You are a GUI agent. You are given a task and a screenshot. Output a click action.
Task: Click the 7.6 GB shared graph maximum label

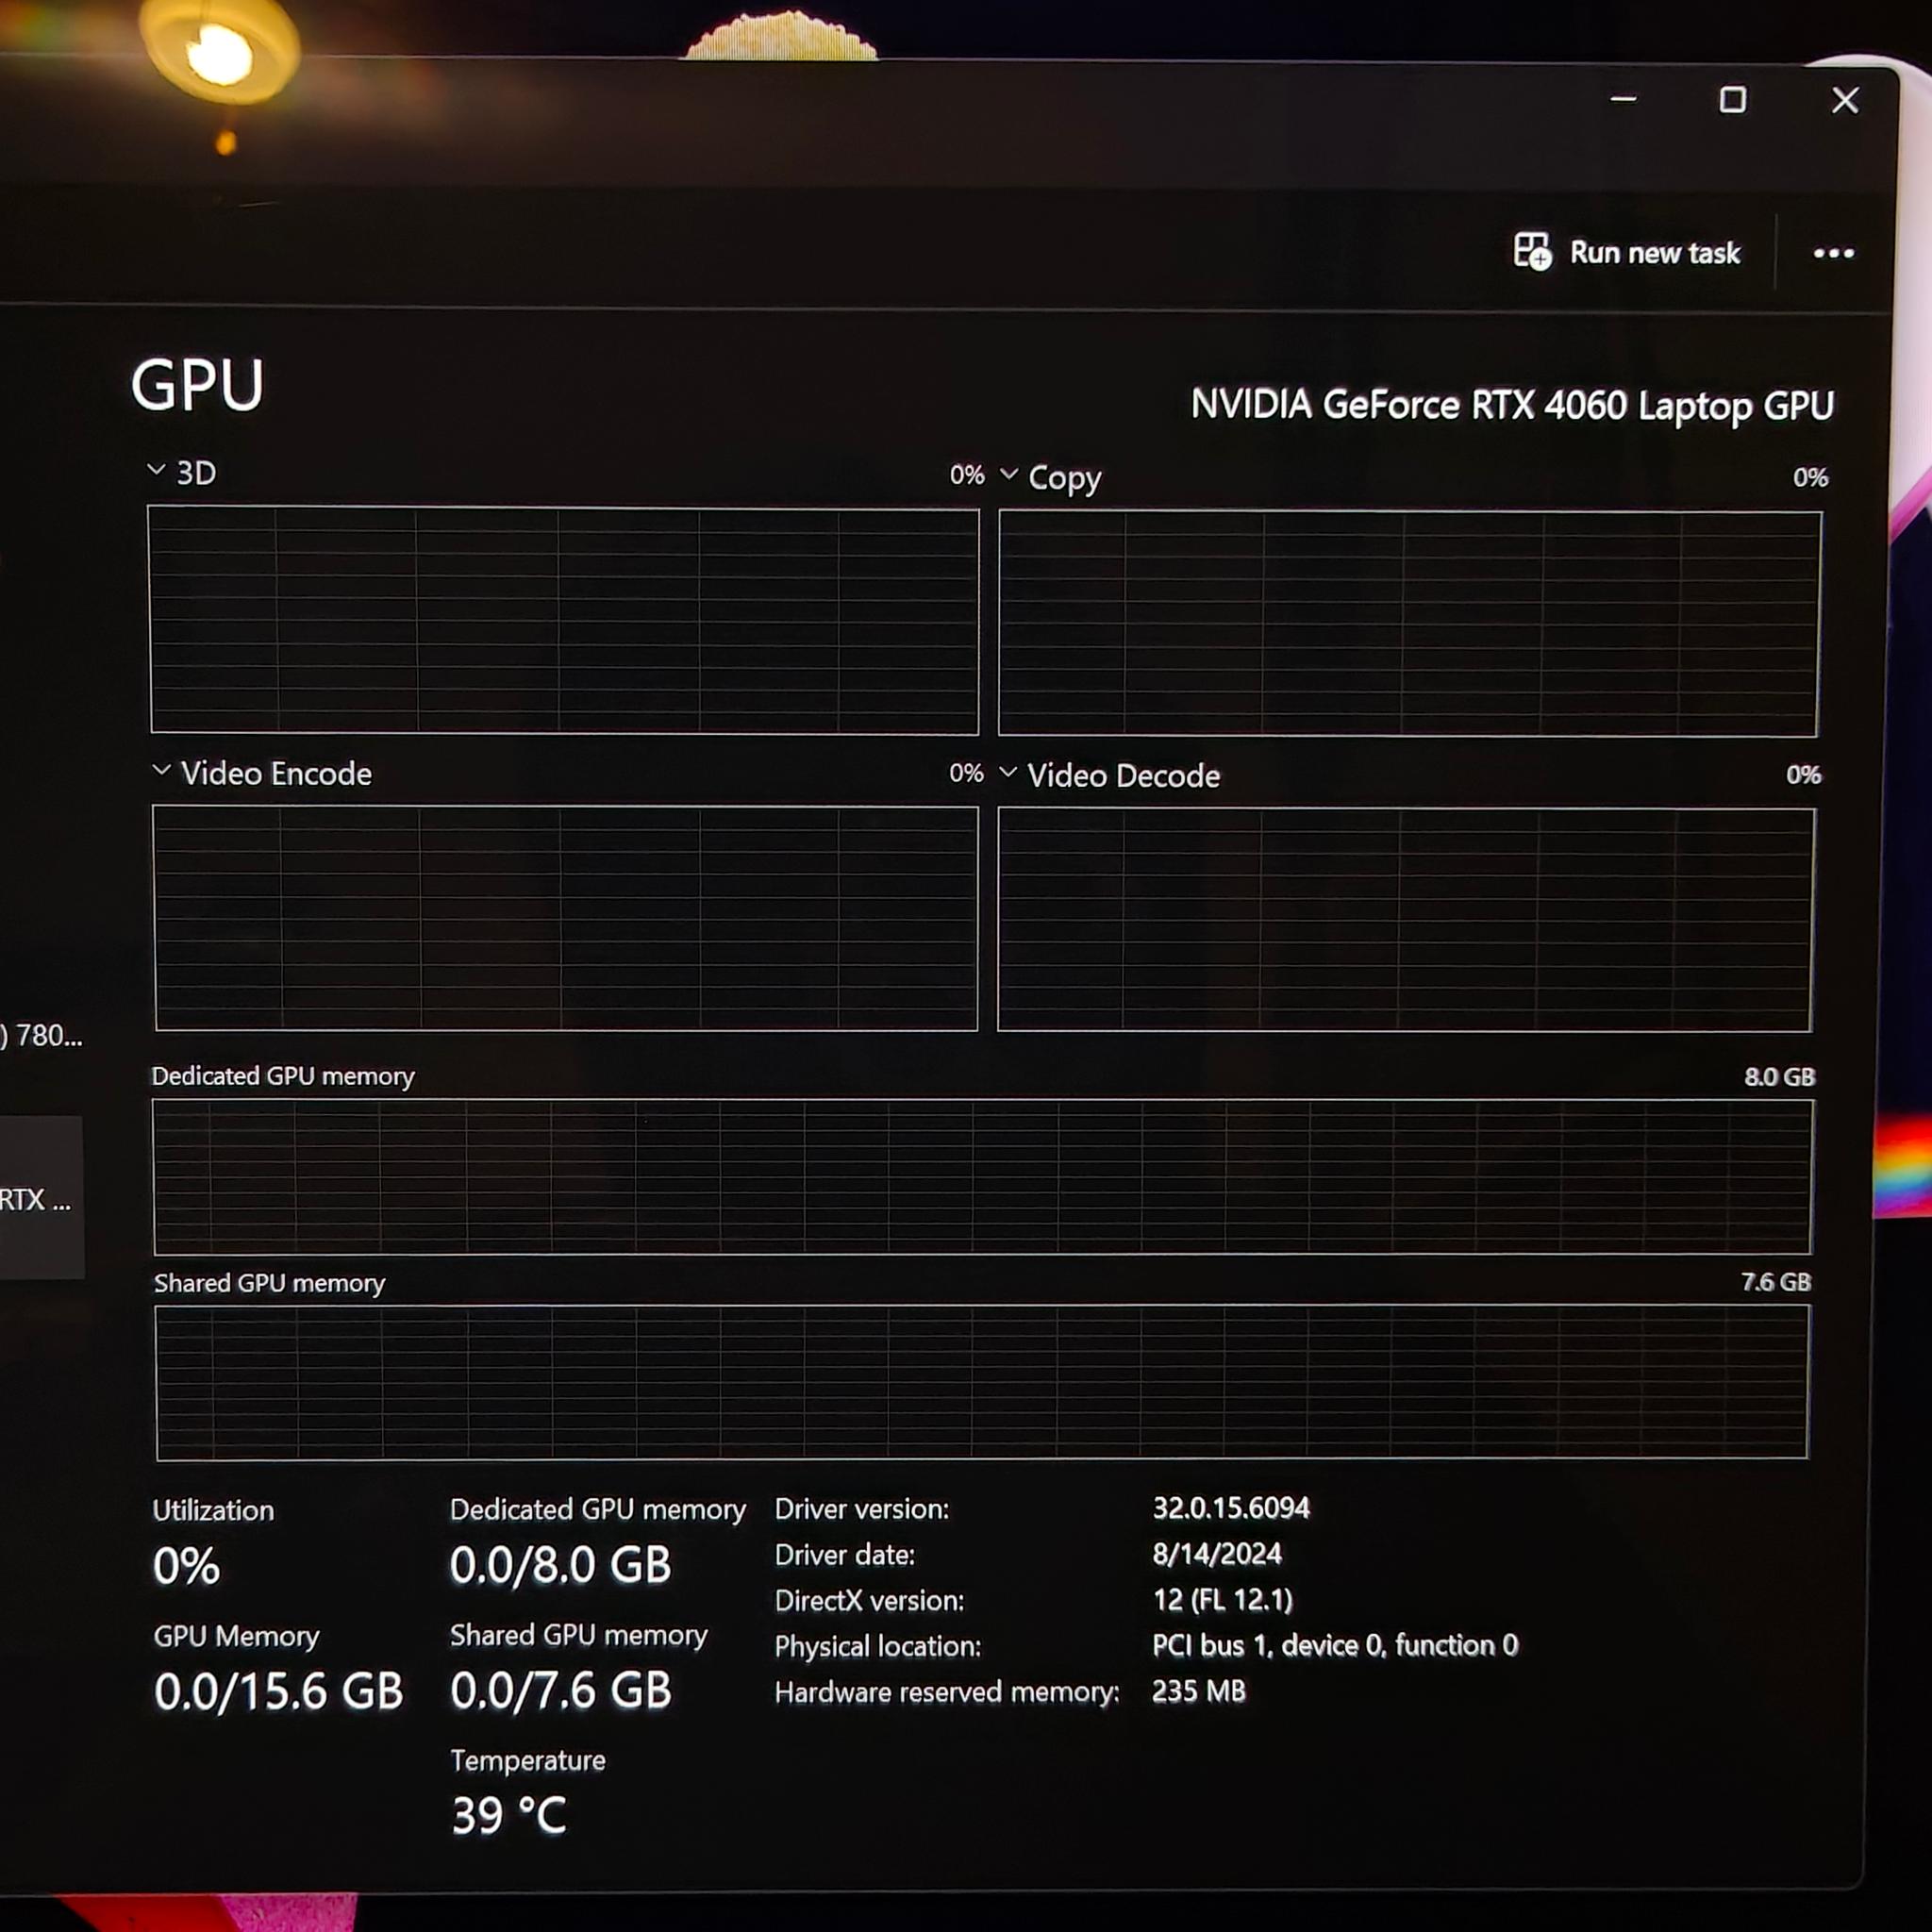pyautogui.click(x=1776, y=1282)
